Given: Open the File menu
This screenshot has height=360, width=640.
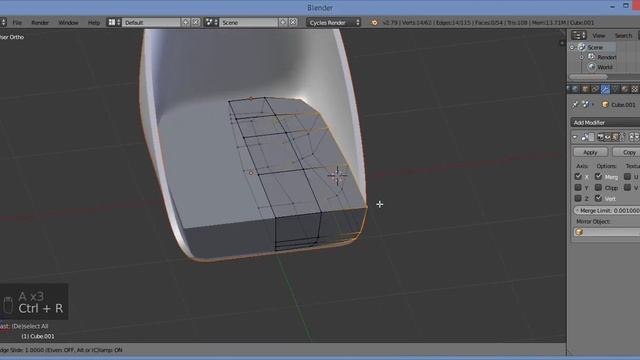Looking at the screenshot, I should click(17, 22).
